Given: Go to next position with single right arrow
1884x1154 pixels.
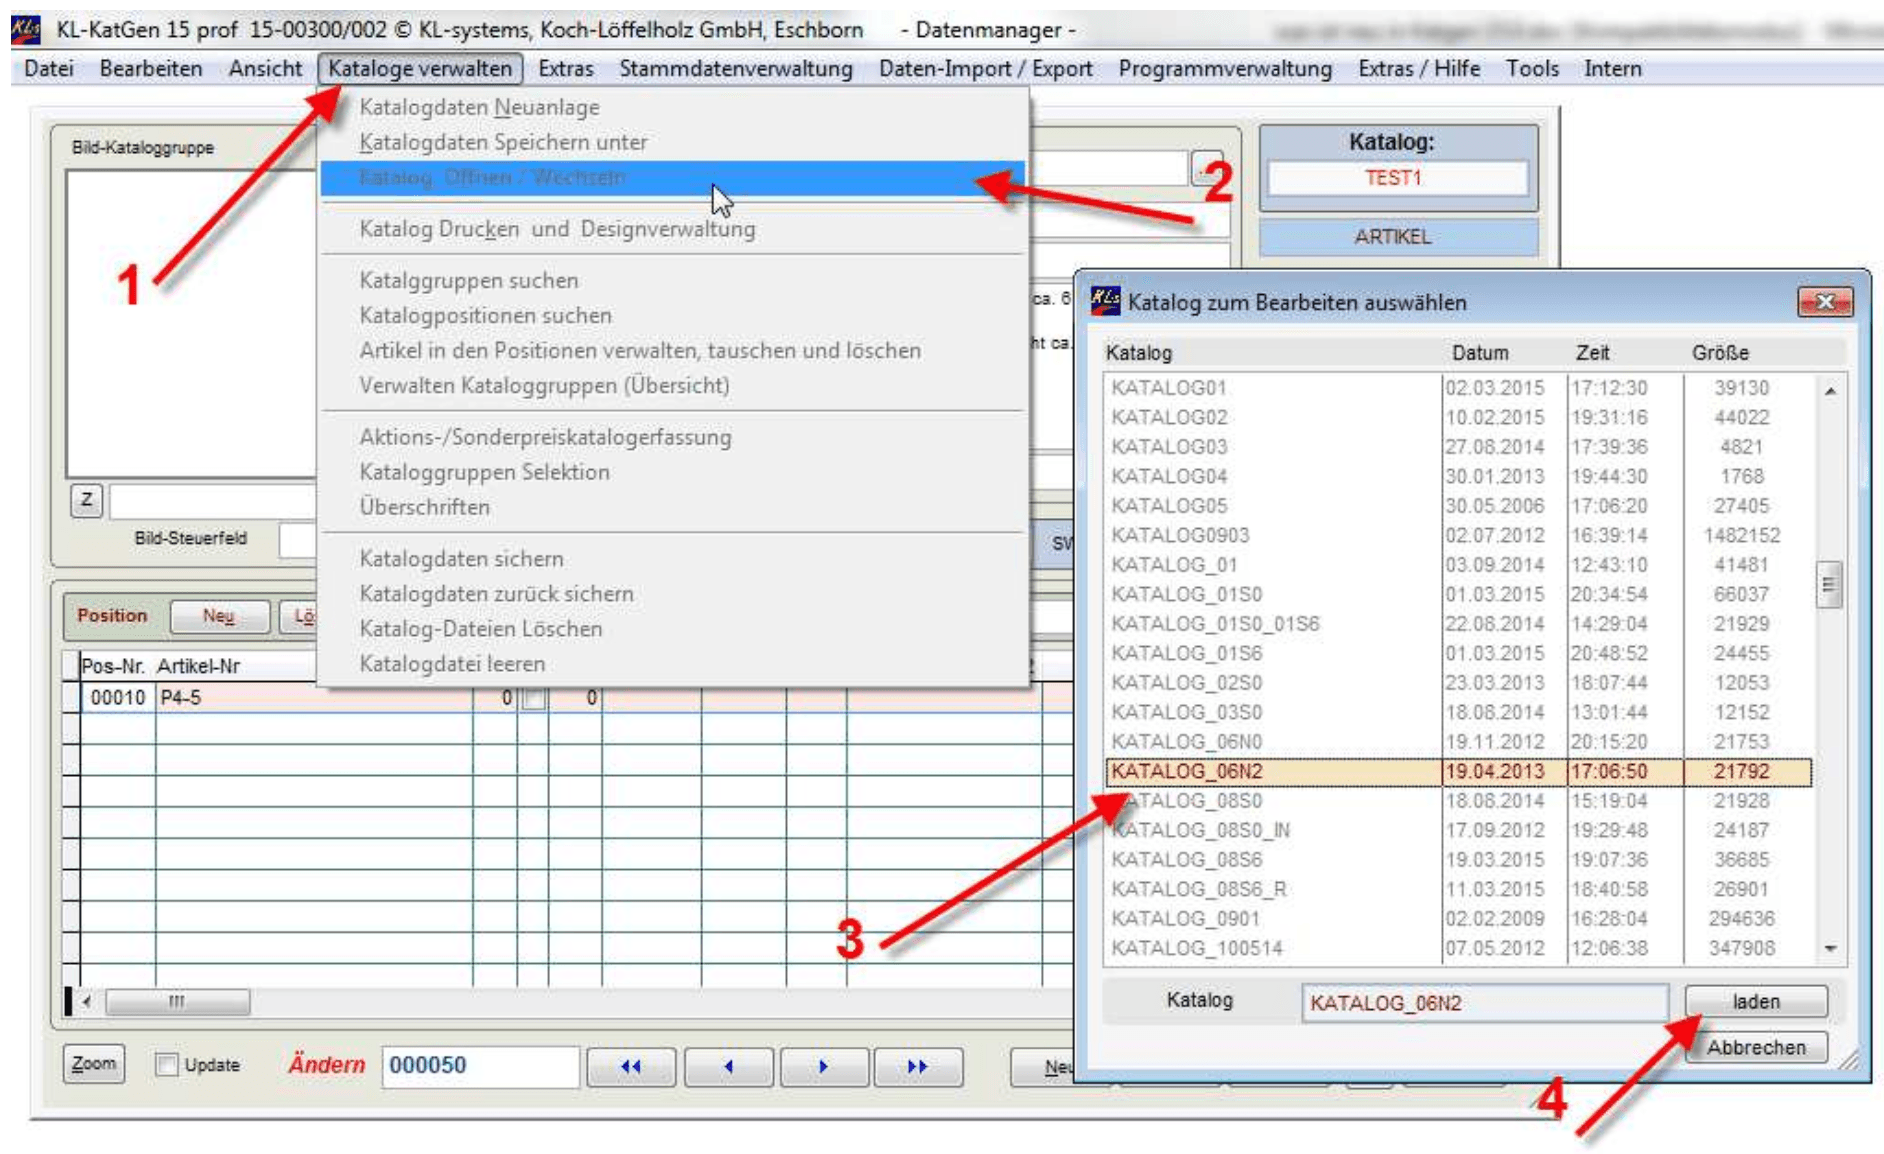Looking at the screenshot, I should tap(823, 1066).
